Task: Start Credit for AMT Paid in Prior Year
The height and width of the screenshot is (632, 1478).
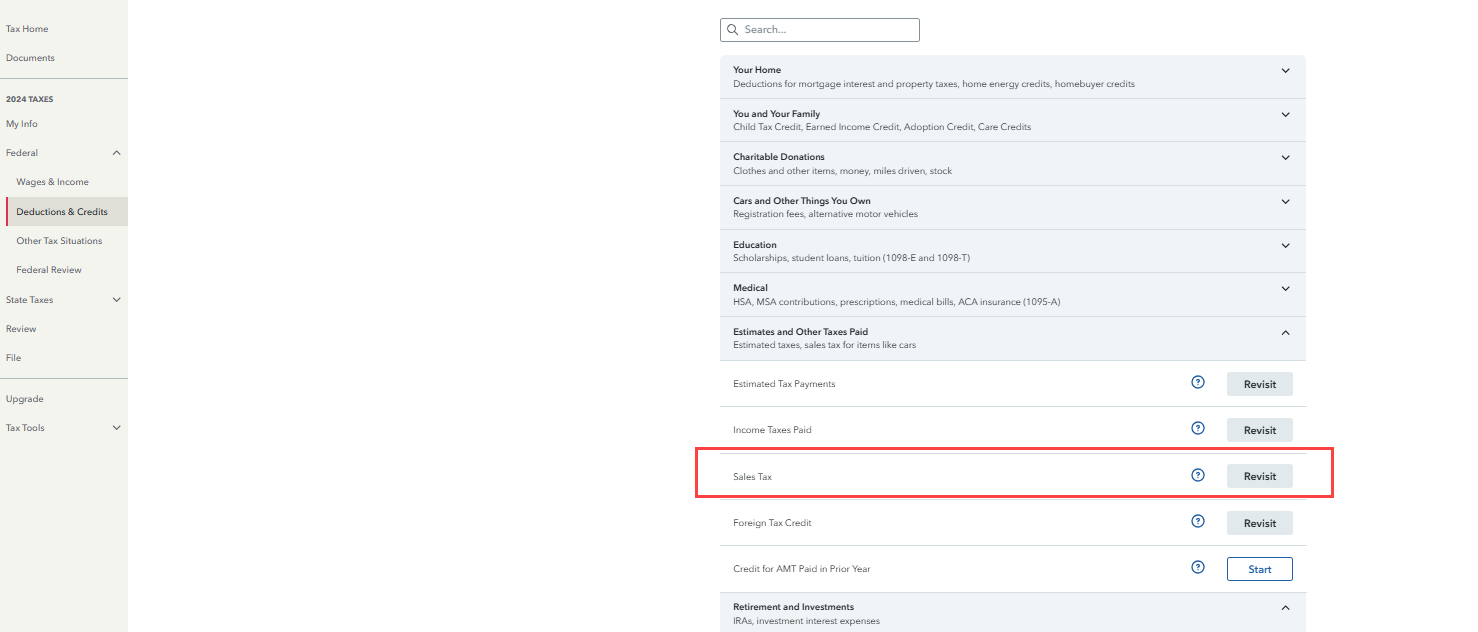Action: point(1259,569)
